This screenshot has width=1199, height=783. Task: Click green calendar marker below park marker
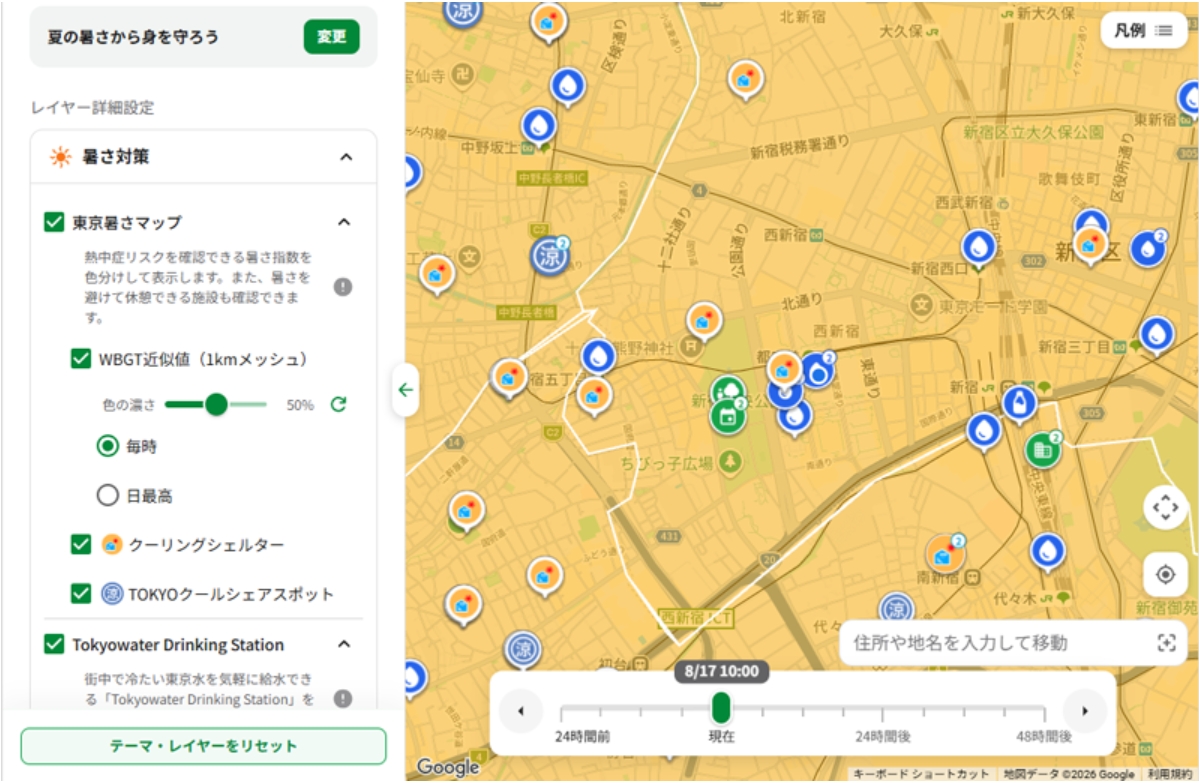(x=728, y=417)
